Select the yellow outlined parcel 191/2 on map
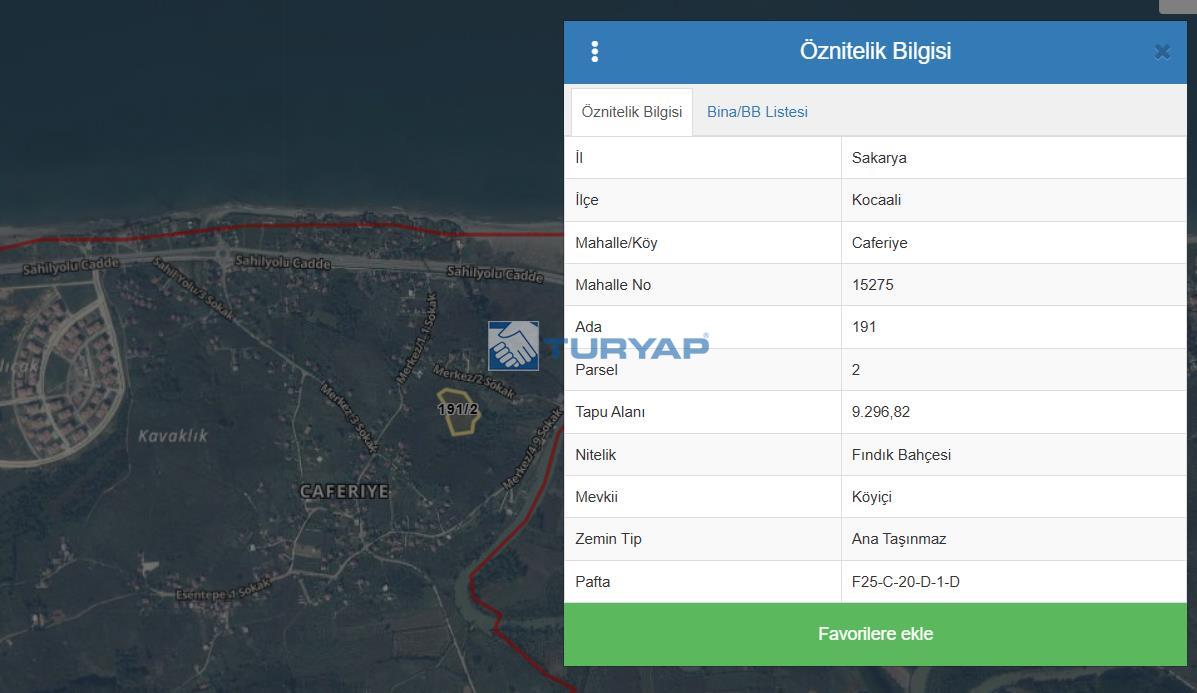The width and height of the screenshot is (1197, 693). [x=459, y=412]
